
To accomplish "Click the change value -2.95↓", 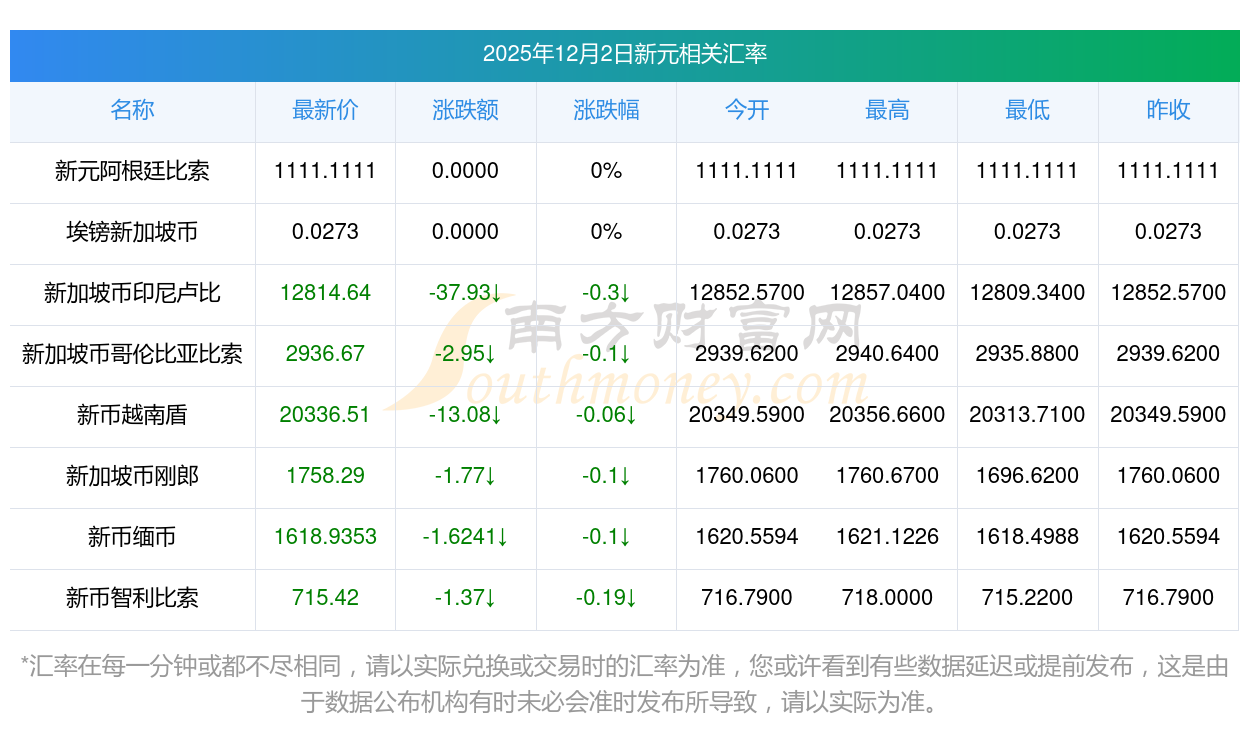I will pos(466,354).
